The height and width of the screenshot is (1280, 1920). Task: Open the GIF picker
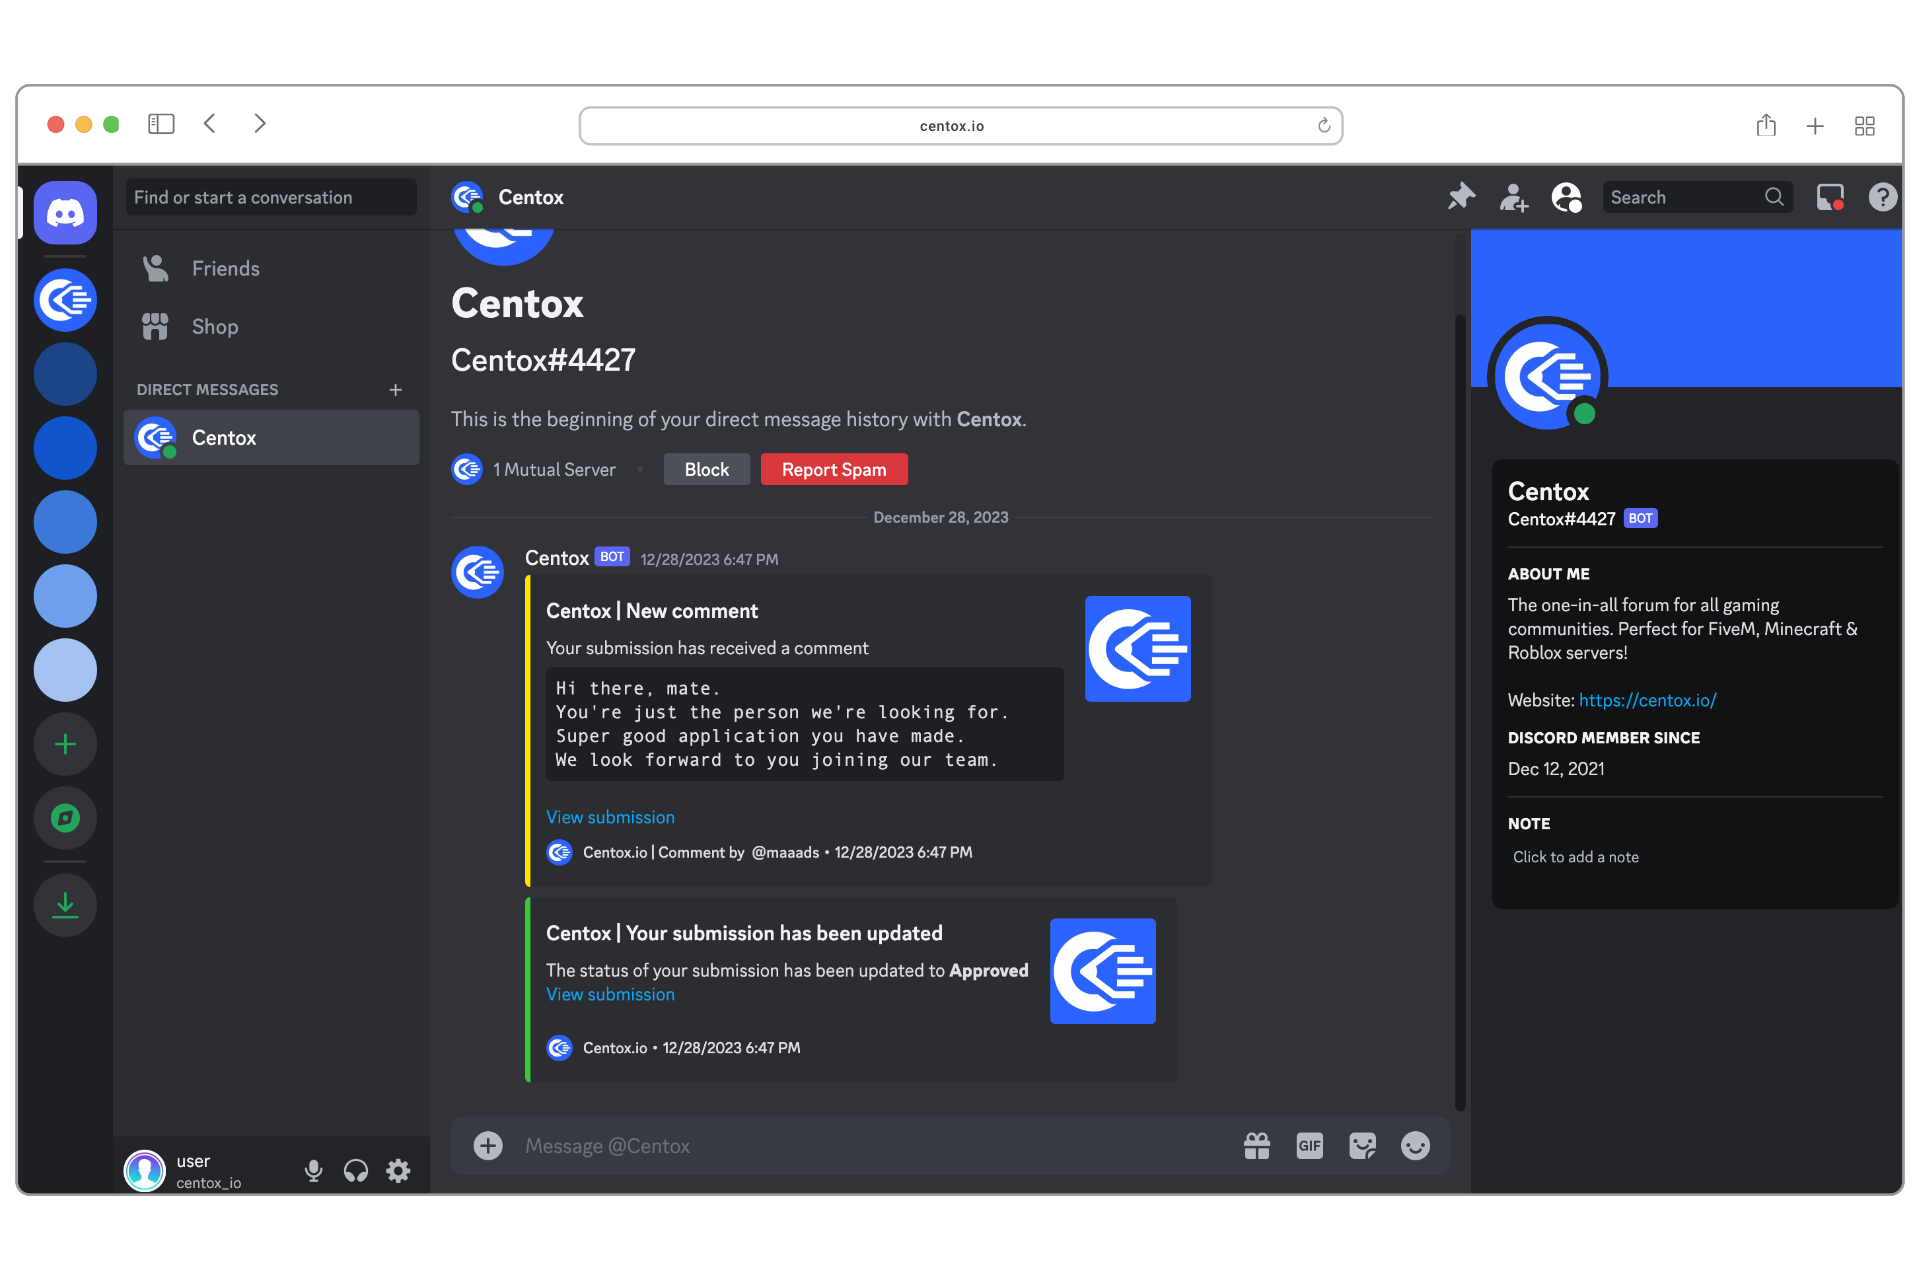[x=1310, y=1145]
